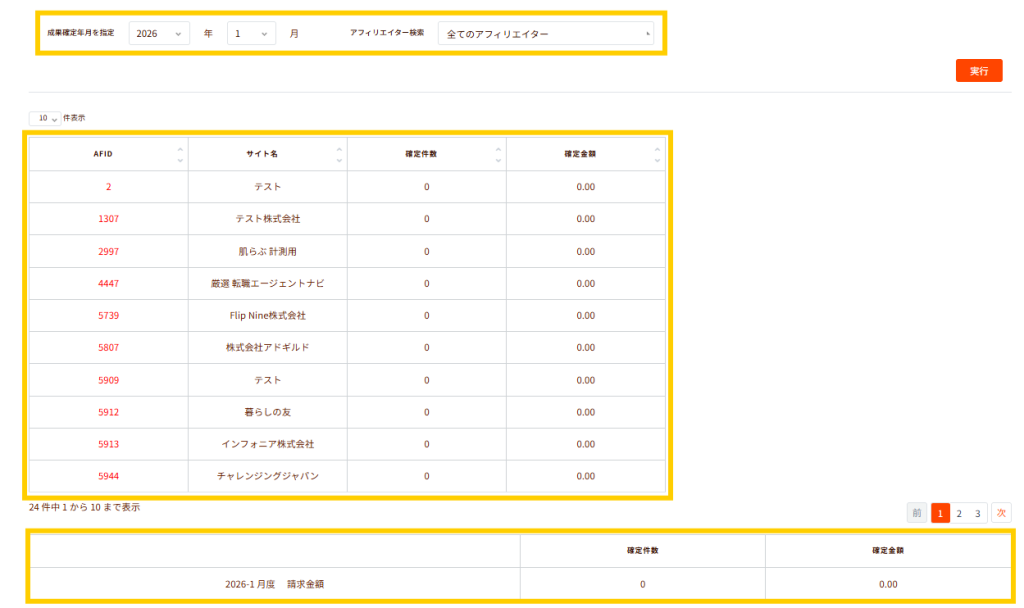The height and width of the screenshot is (608, 1024).
Task: Open AFID 4447 link
Action: (108, 284)
